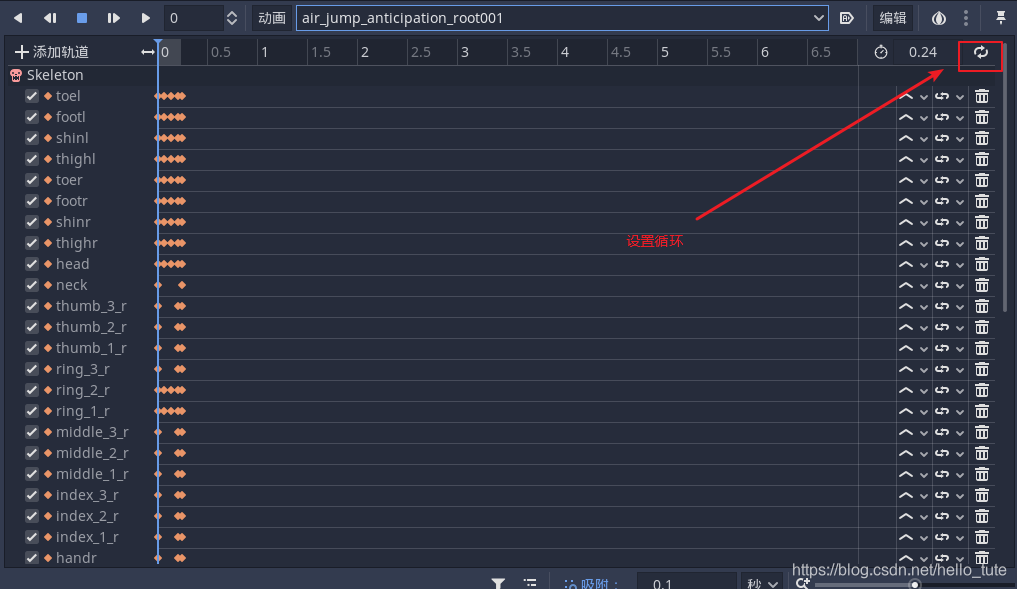Image resolution: width=1017 pixels, height=589 pixels.
Task: Remove the thumb_3_r track
Action: (x=982, y=306)
